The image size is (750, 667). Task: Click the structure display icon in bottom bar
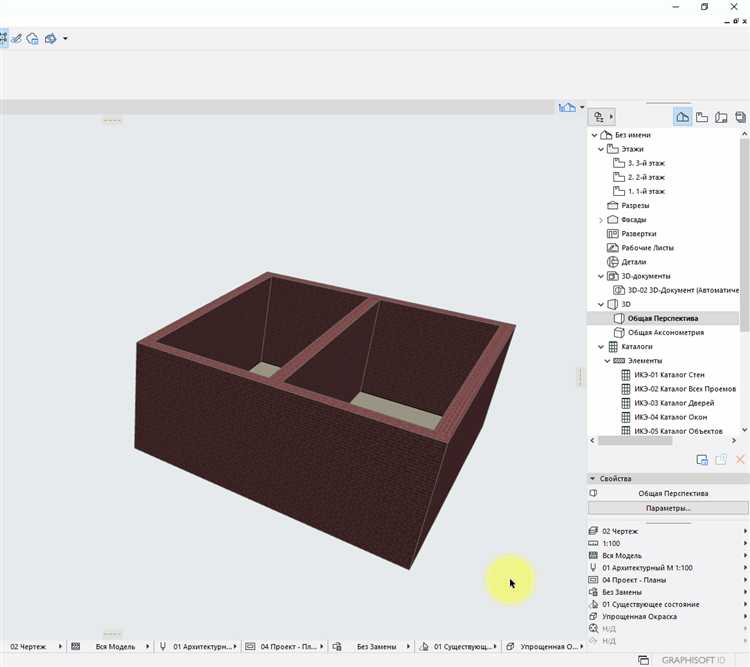click(x=76, y=646)
